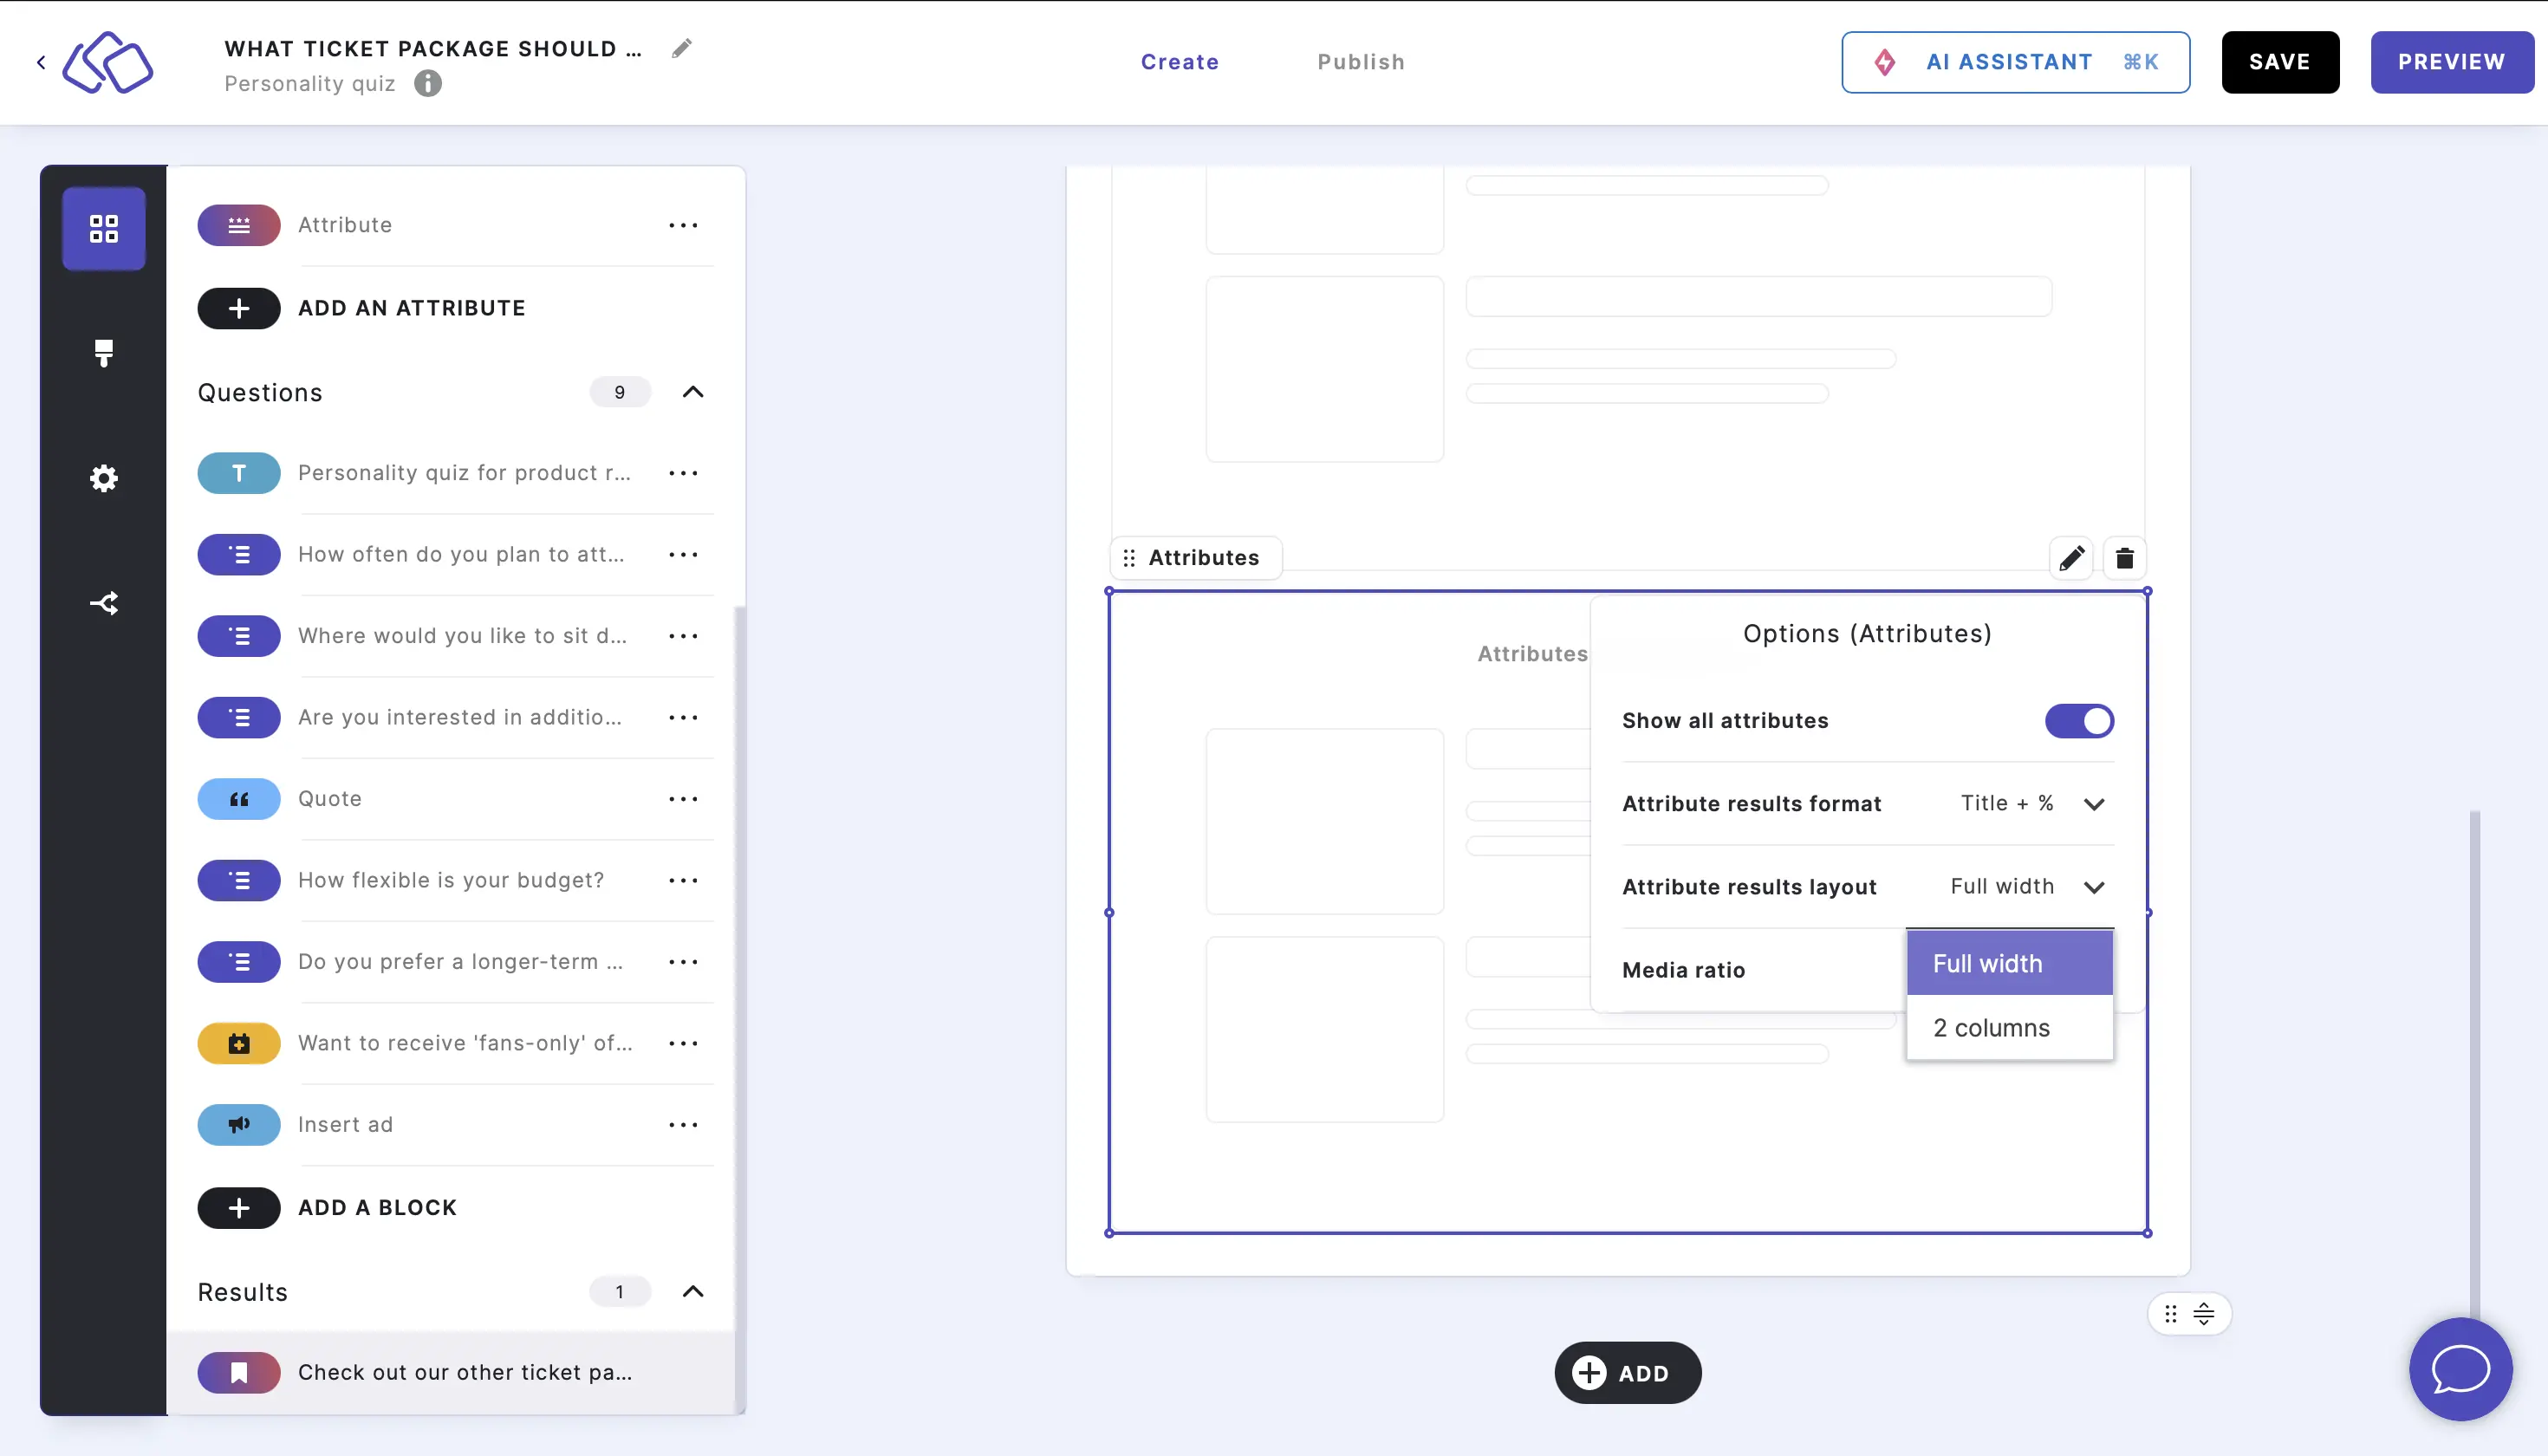
Task: Switch to the Publish tab
Action: pos(1362,62)
